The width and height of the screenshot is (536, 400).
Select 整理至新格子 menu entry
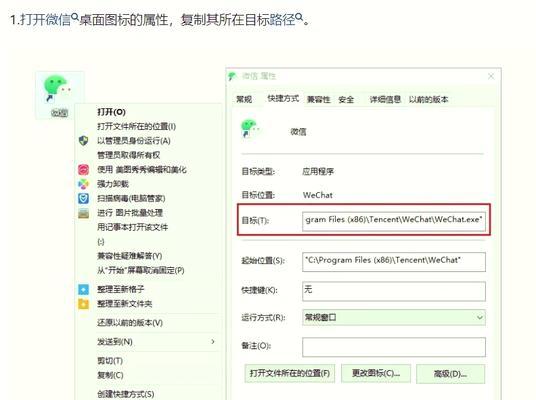pos(121,289)
